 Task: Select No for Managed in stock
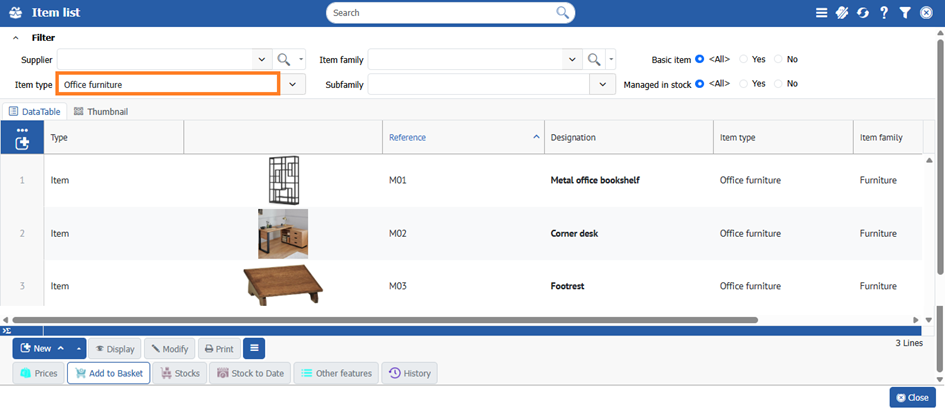point(779,84)
